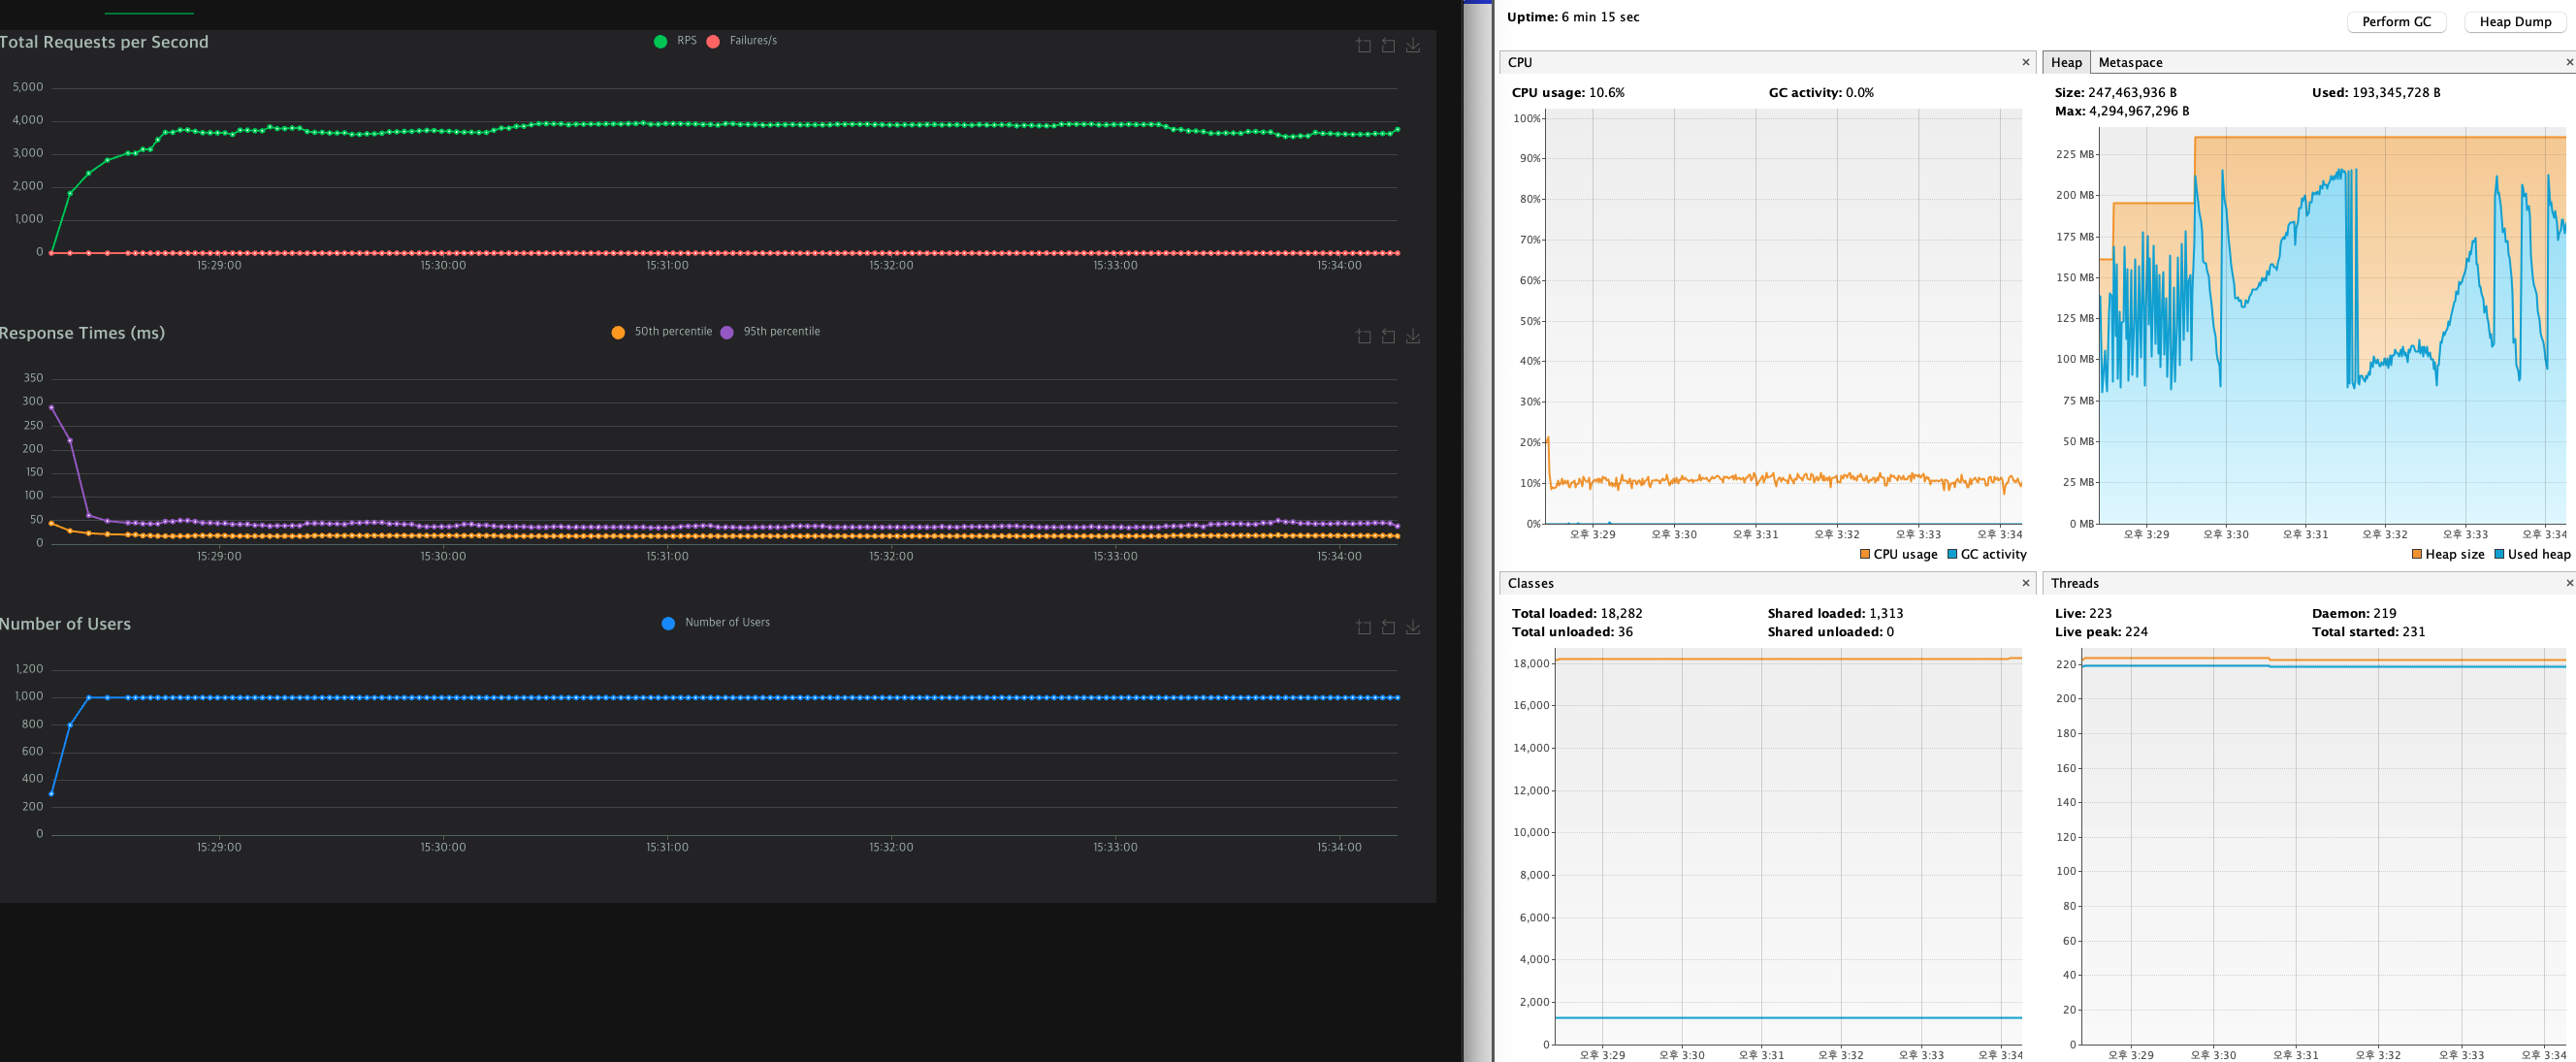Close the CPU monitor panel
The image size is (2576, 1062).
point(2026,62)
